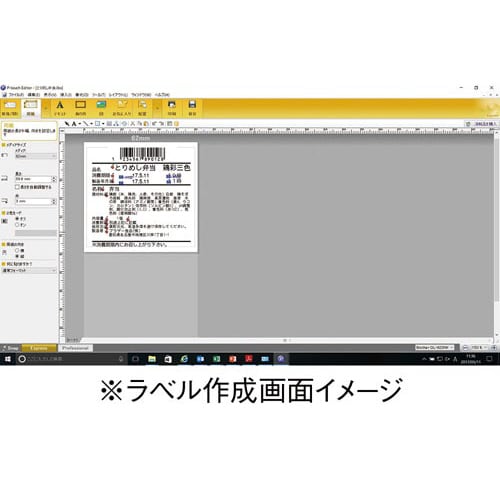Save the label using the floppy disk icon
This screenshot has width=500, height=500.
(x=192, y=108)
